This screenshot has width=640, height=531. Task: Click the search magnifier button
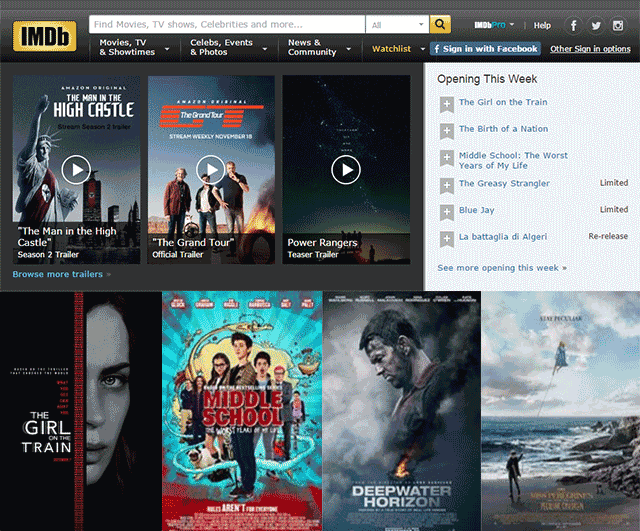click(440, 24)
